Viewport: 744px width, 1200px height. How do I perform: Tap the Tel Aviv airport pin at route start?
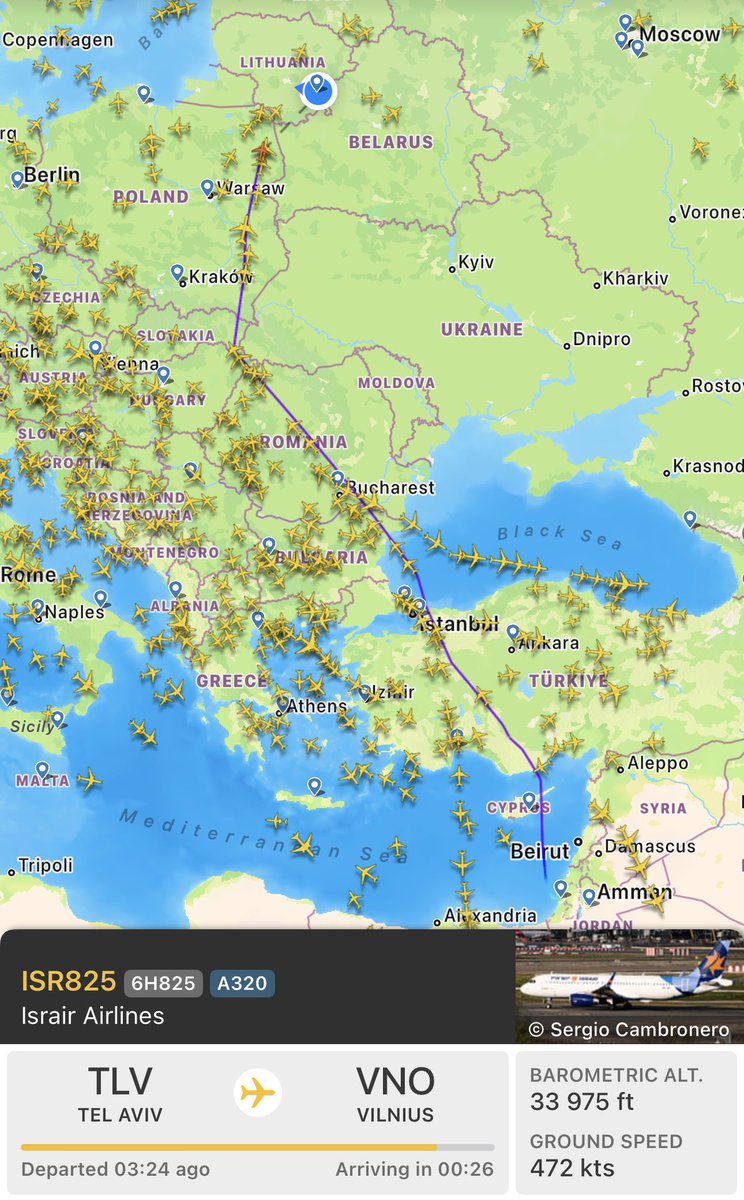click(x=561, y=888)
